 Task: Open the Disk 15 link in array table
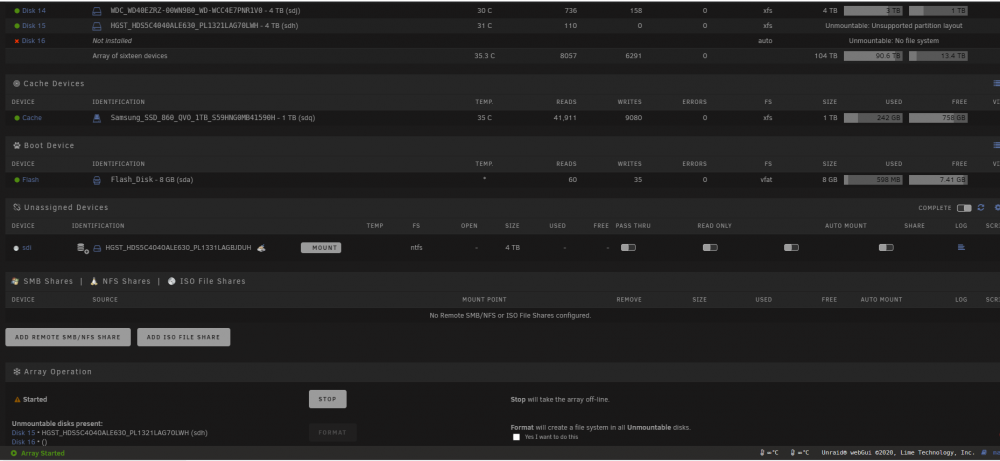pyautogui.click(x=34, y=26)
